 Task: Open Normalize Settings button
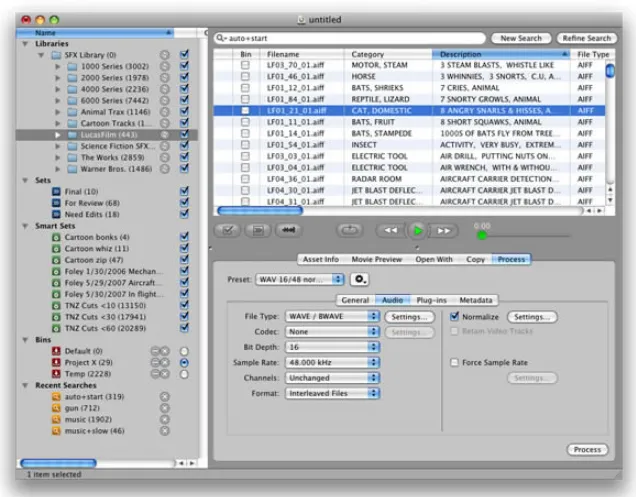coord(532,317)
